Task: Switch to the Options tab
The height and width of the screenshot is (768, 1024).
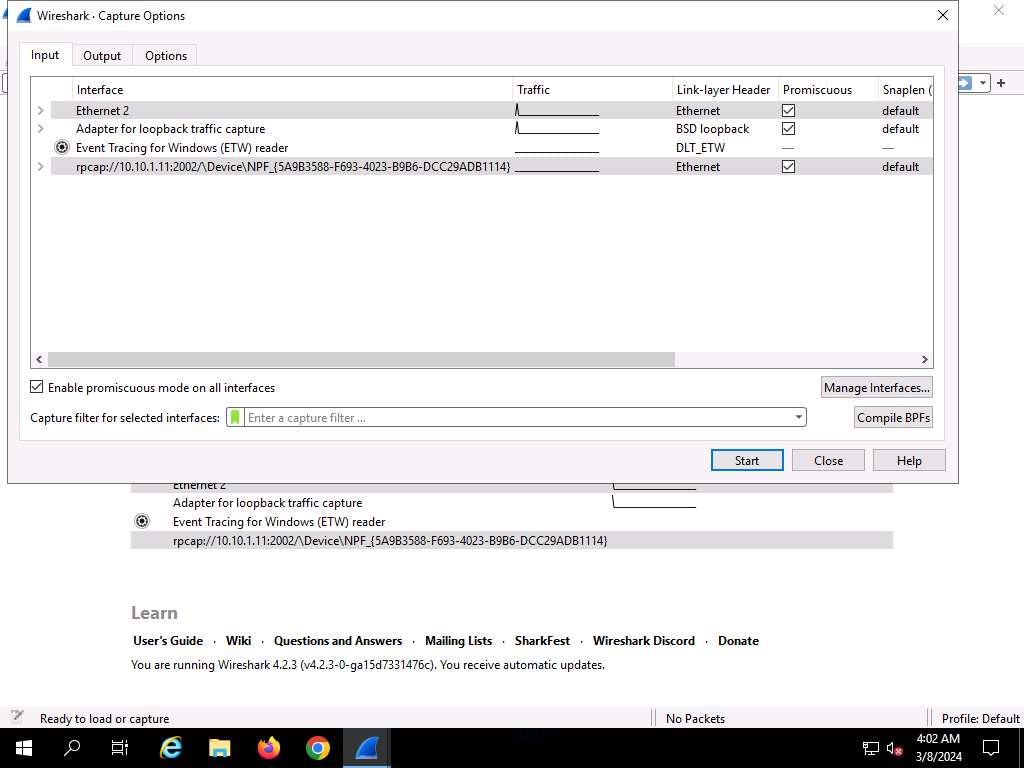Action: click(166, 56)
